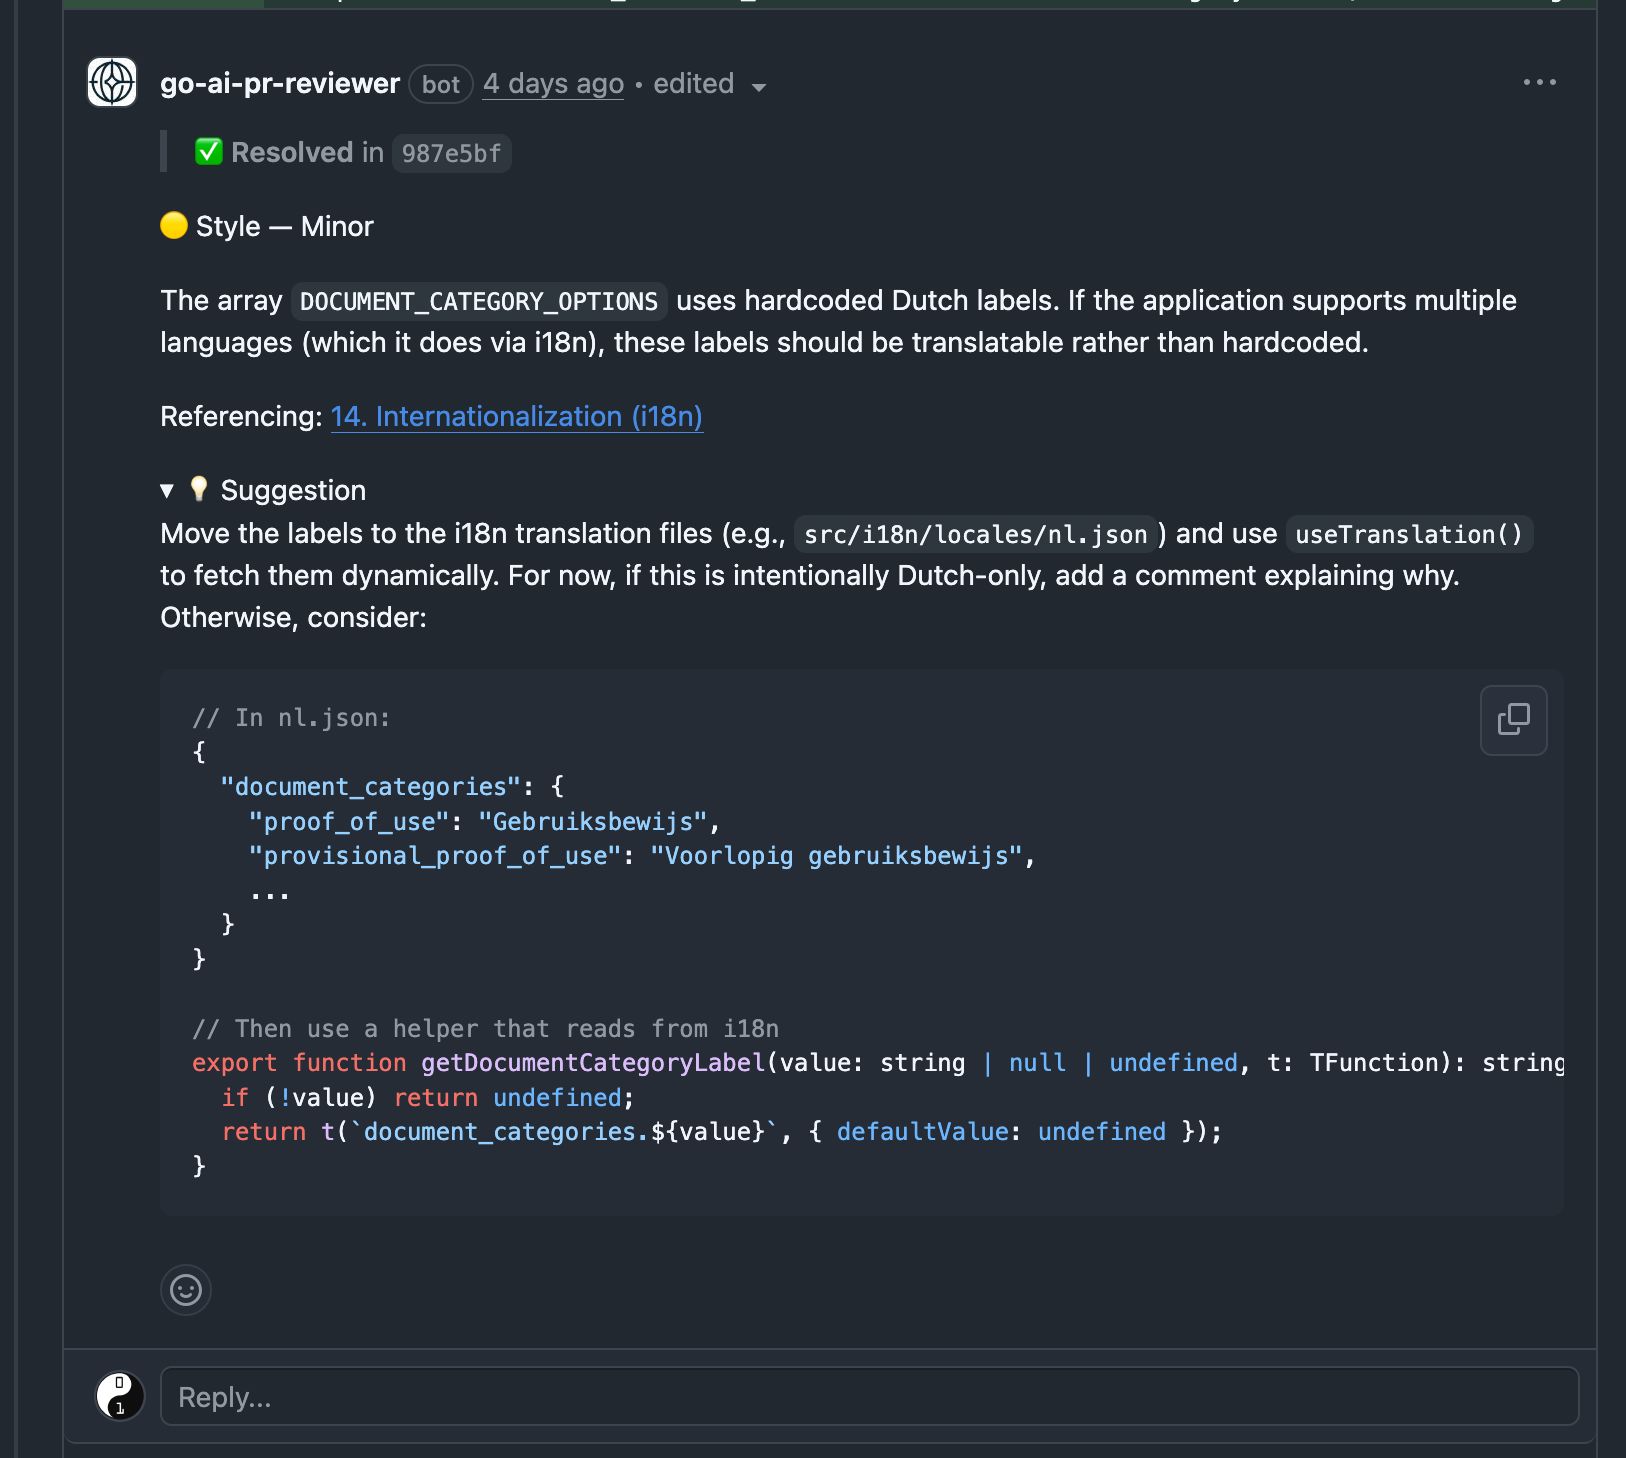Click the yellow Style severity dot
The height and width of the screenshot is (1458, 1626).
tap(172, 226)
